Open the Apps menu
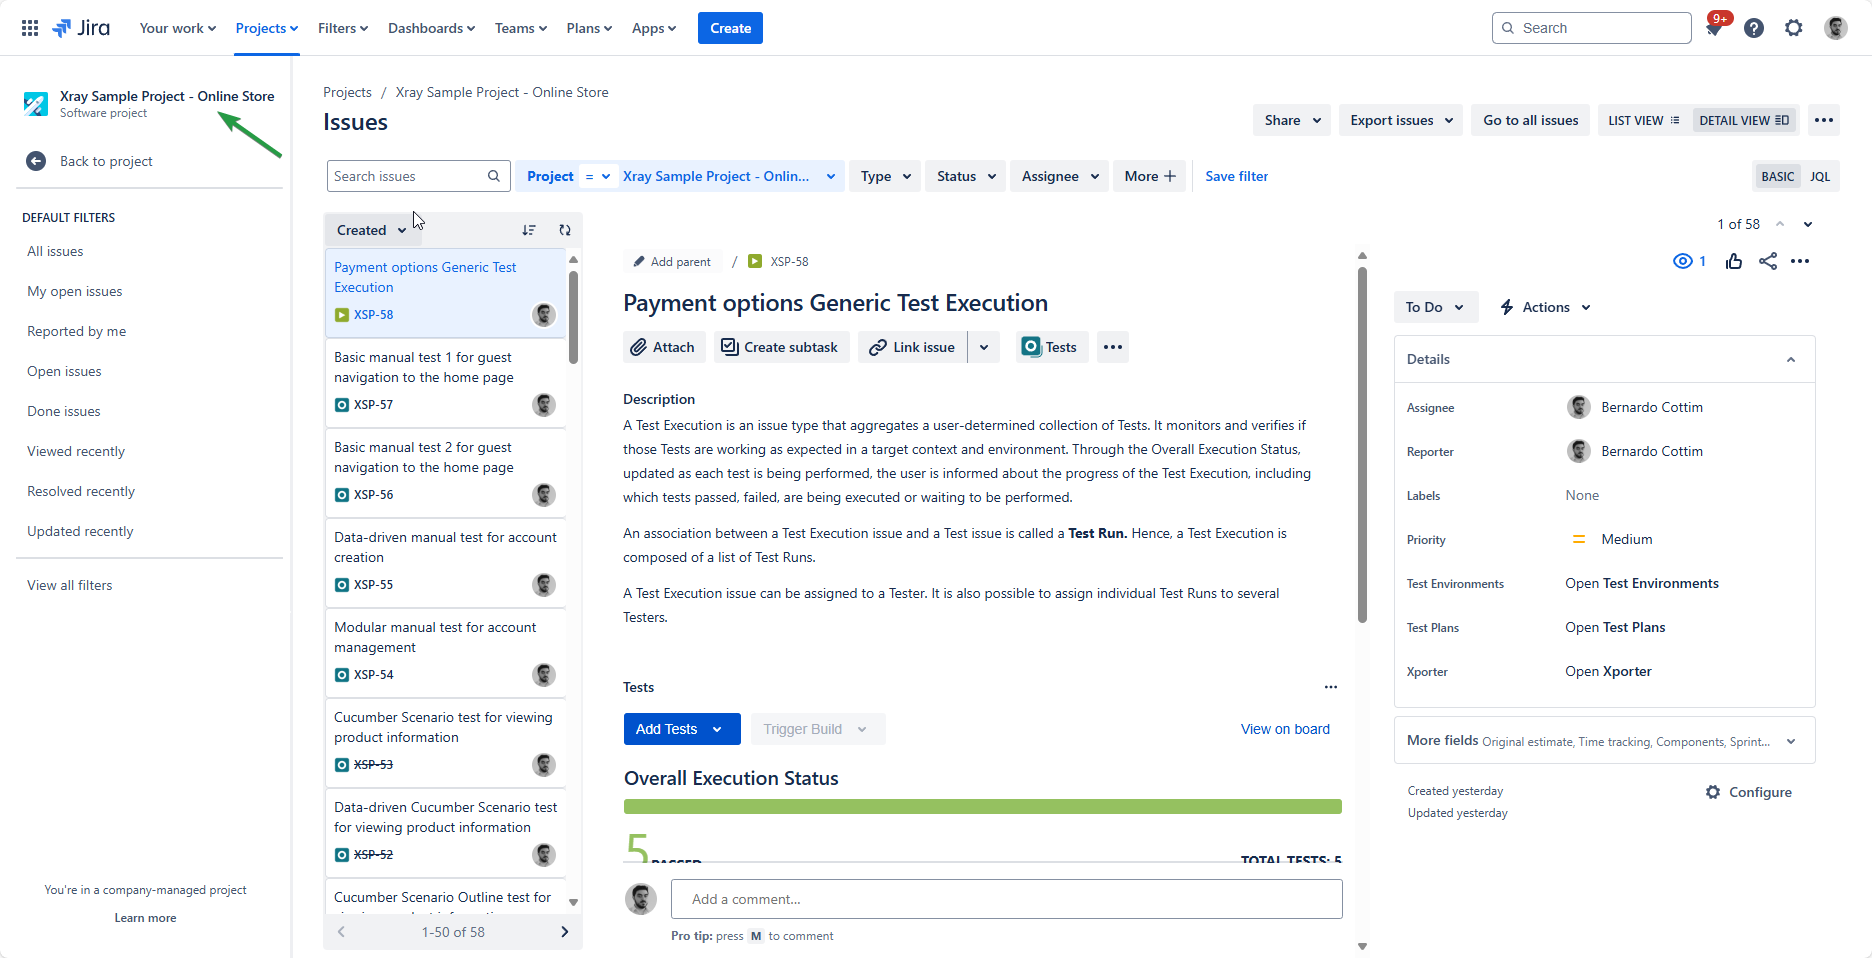The height and width of the screenshot is (958, 1872). [x=654, y=28]
